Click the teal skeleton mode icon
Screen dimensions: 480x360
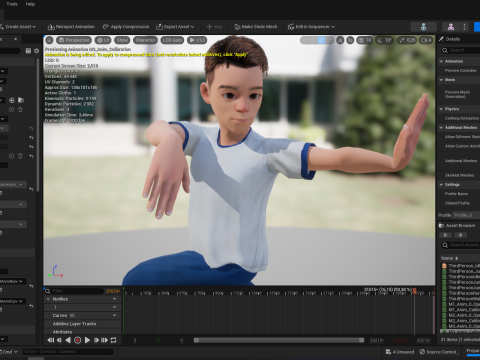[x=424, y=27]
